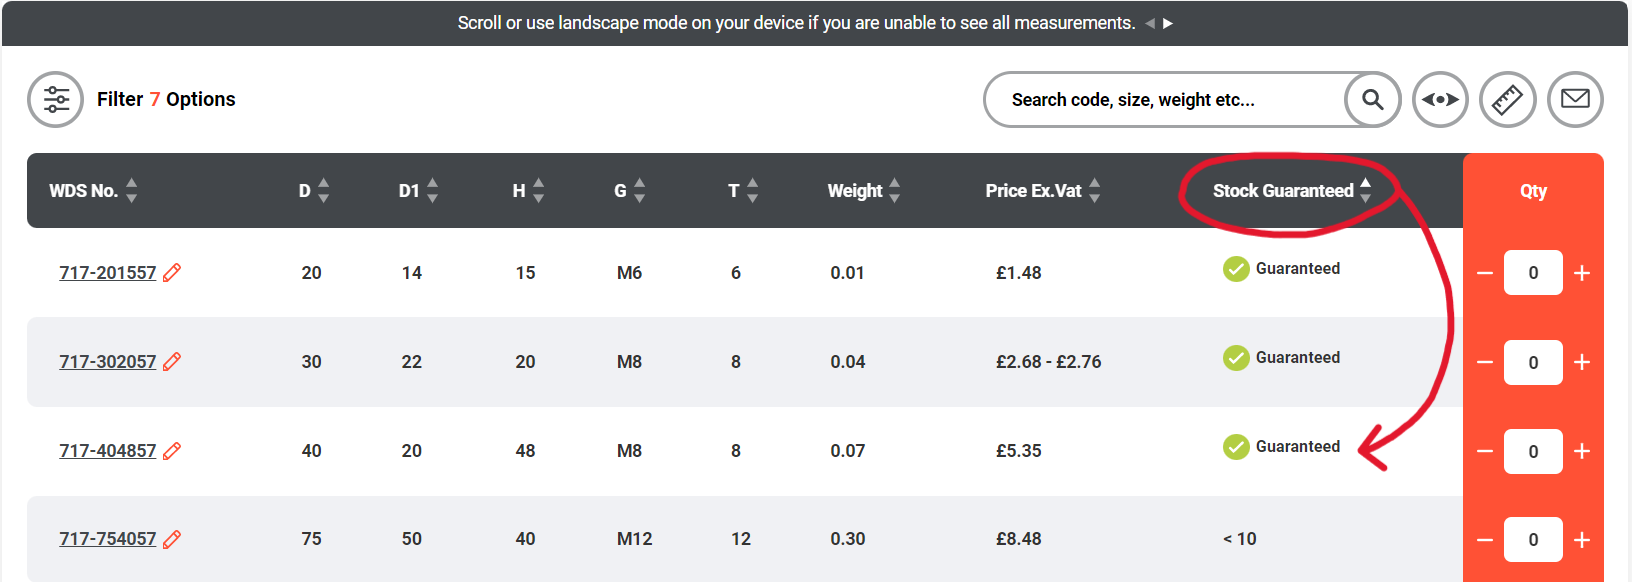Increase quantity for 717-302057

pos(1582,362)
